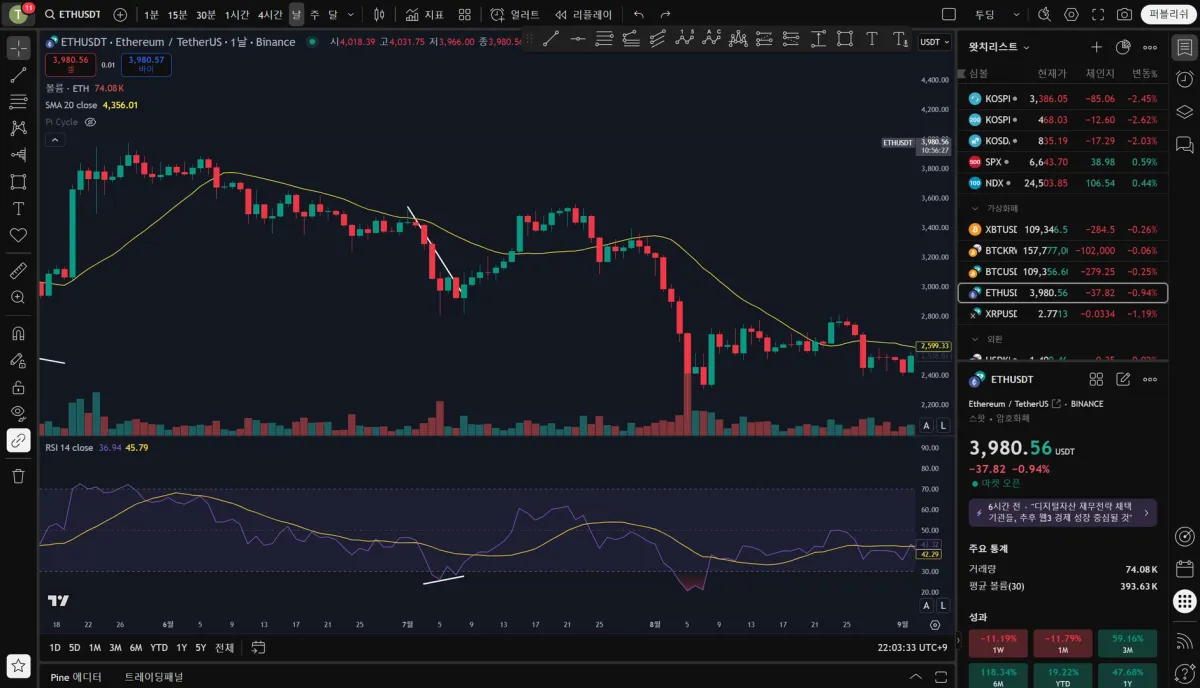Open the user profile avatar menu
Viewport: 1200px width, 688px height.
point(17,15)
